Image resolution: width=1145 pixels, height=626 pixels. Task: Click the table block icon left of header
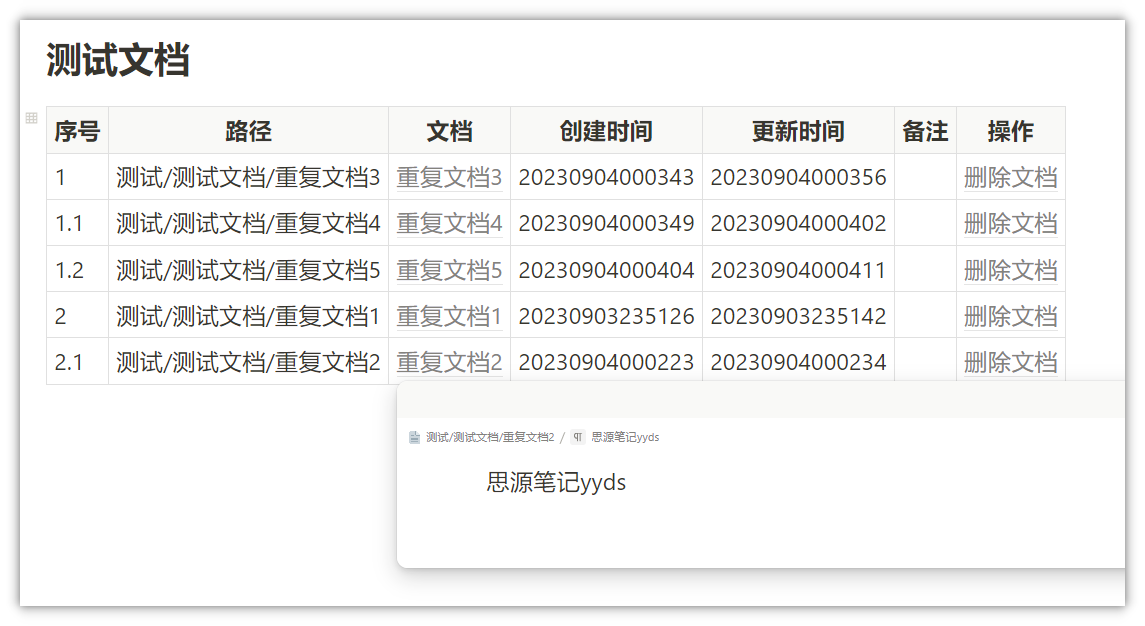click(x=31, y=118)
